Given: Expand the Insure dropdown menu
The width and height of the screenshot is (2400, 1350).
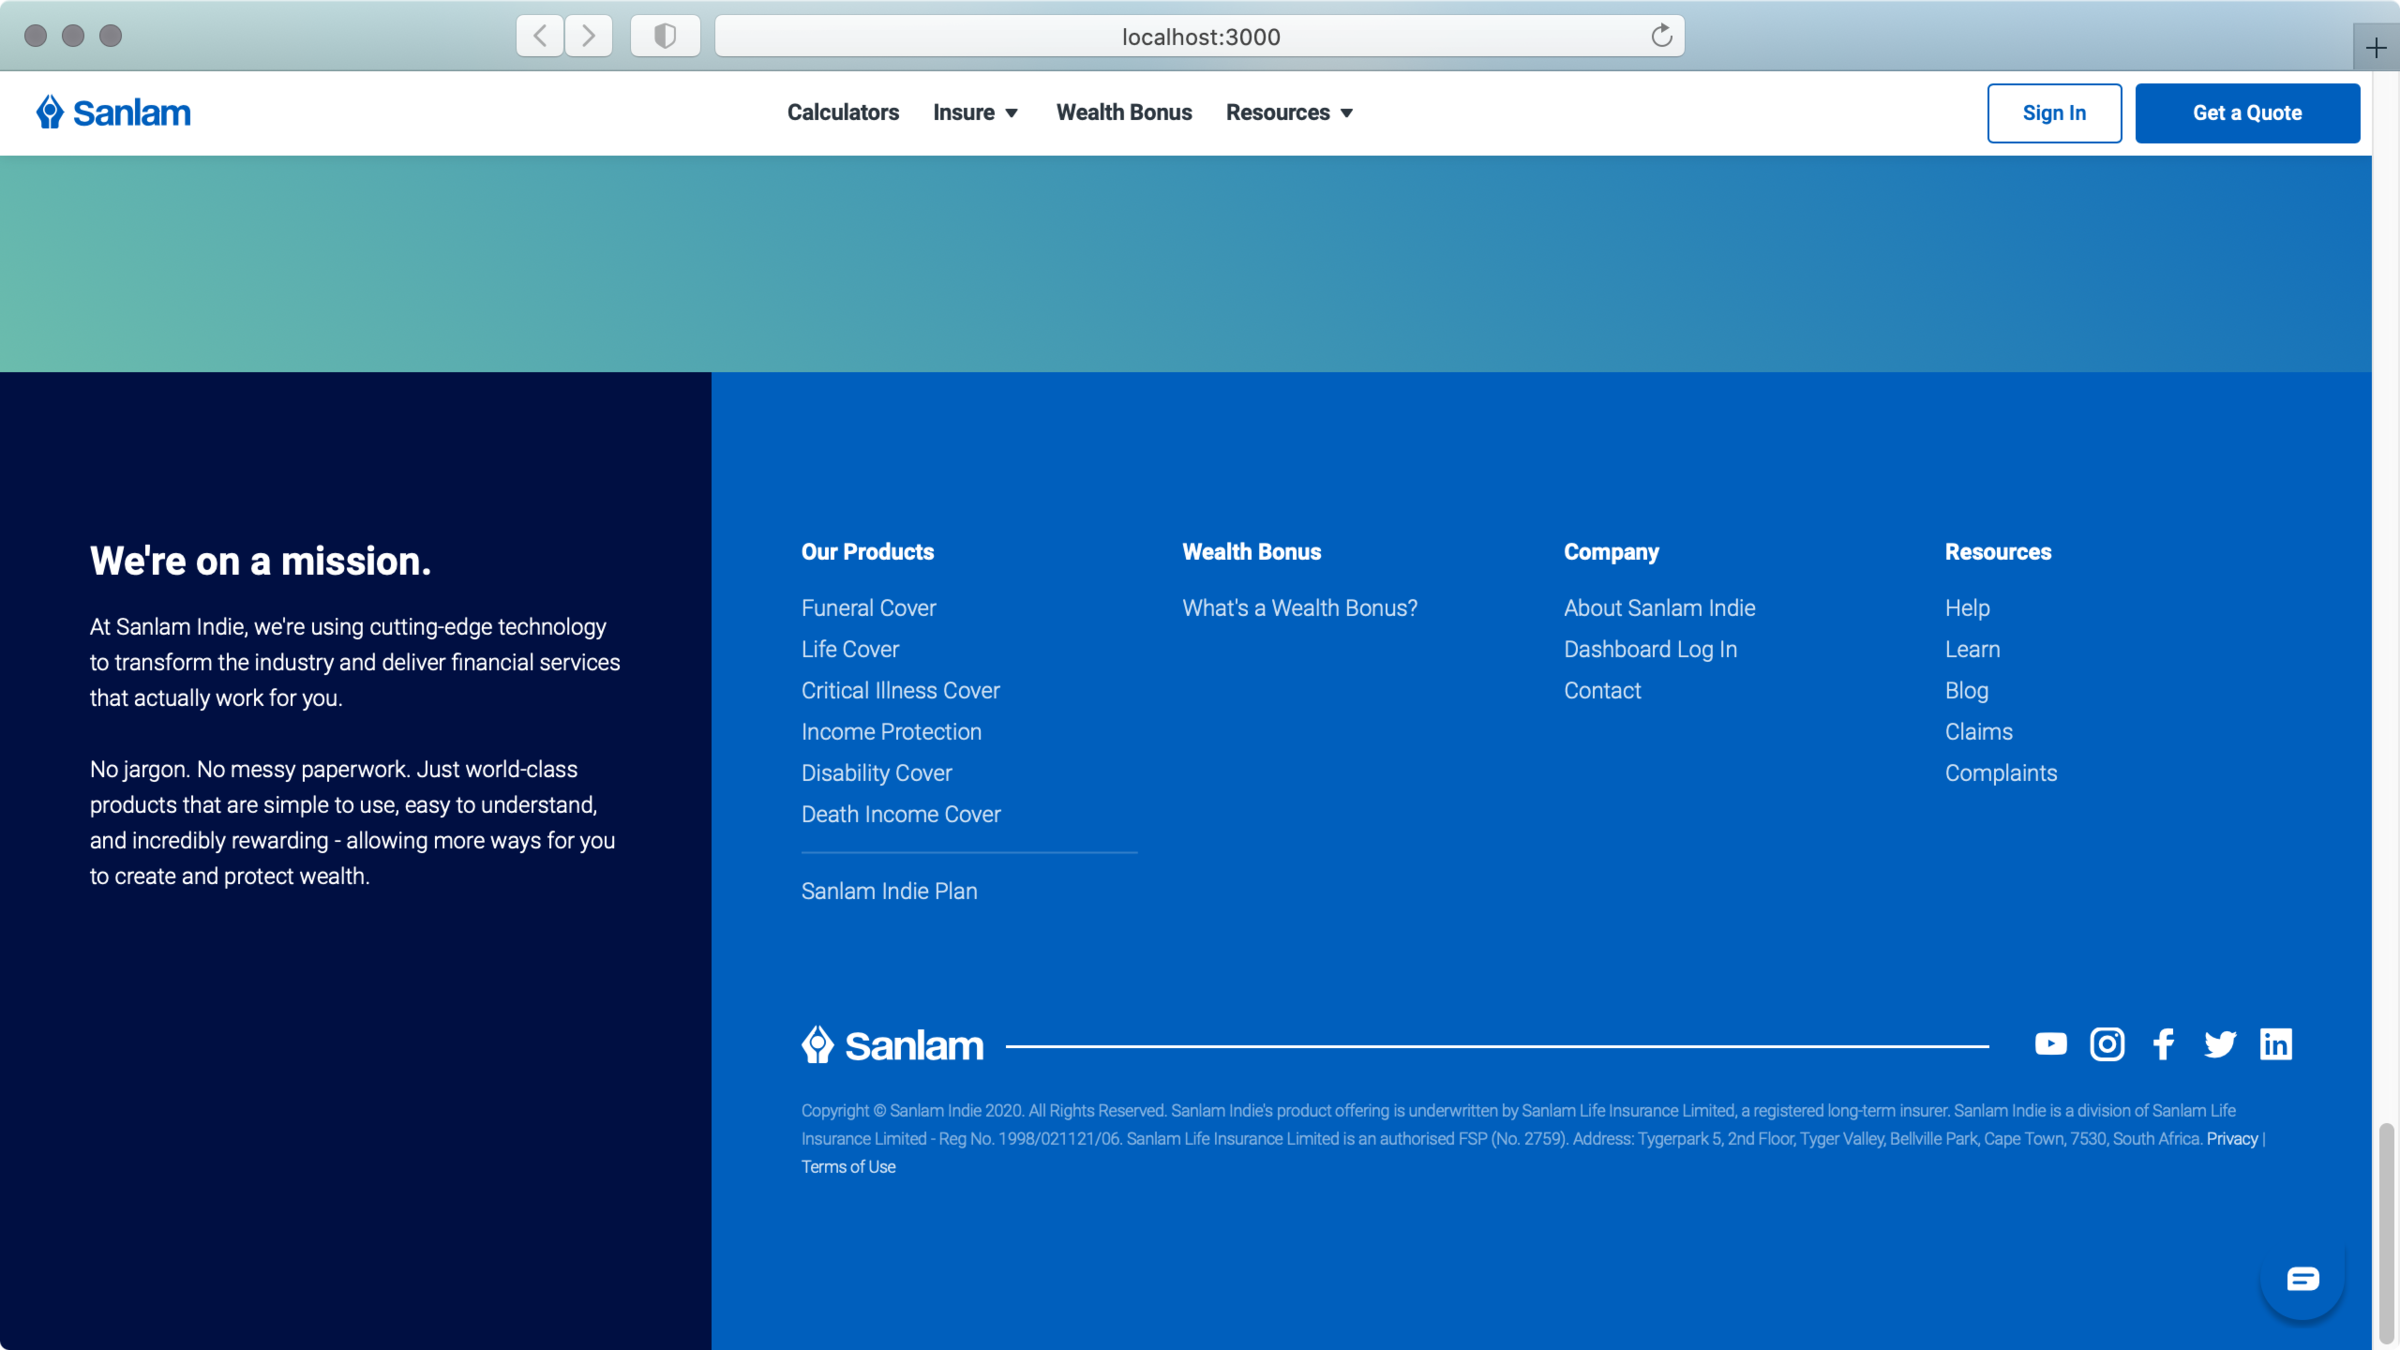Looking at the screenshot, I should [976, 112].
